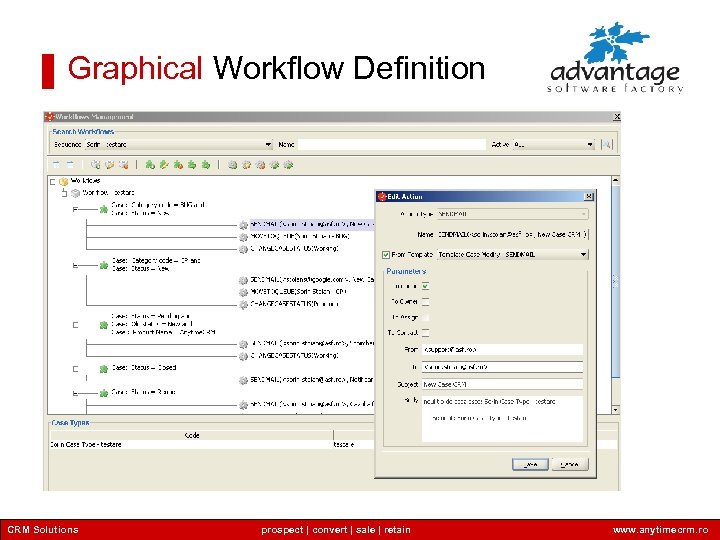The width and height of the screenshot is (720, 540).
Task: Click the second green condition toolbar icon
Action: click(x=164, y=164)
